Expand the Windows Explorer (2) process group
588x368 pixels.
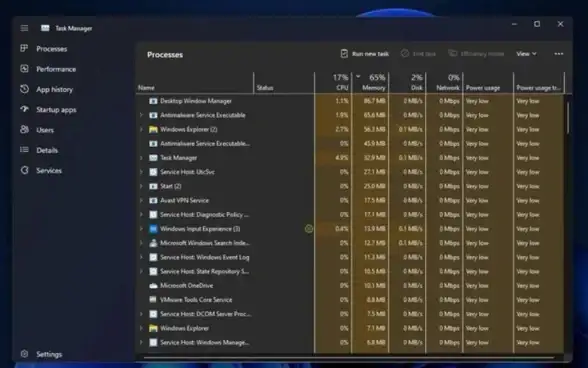(x=141, y=129)
